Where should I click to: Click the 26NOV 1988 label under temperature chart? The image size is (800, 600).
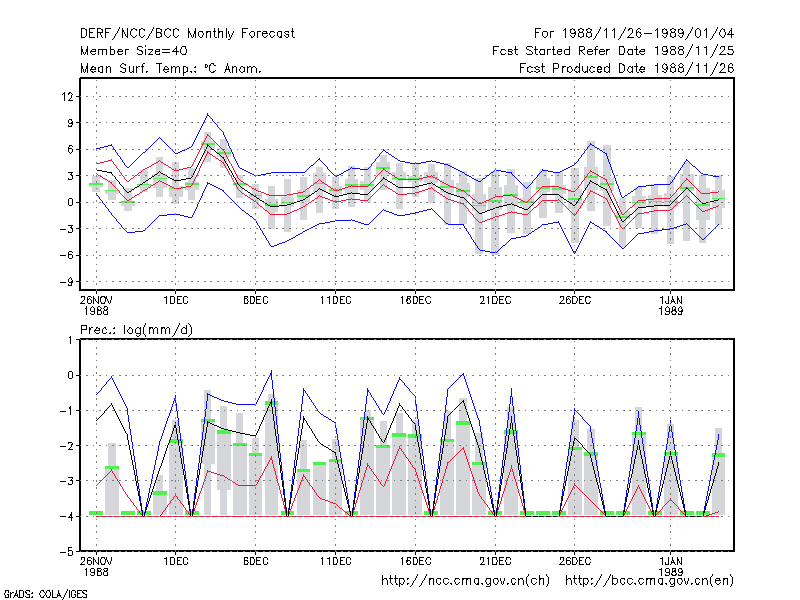point(96,305)
